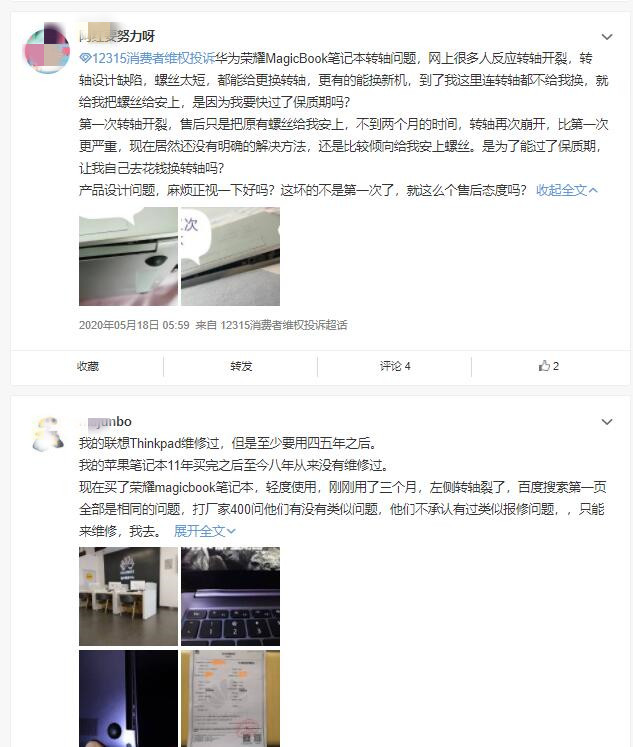
Task: Click the 12315消费者维权投诉 super topic diamond icon
Action: pyautogui.click(x=85, y=58)
